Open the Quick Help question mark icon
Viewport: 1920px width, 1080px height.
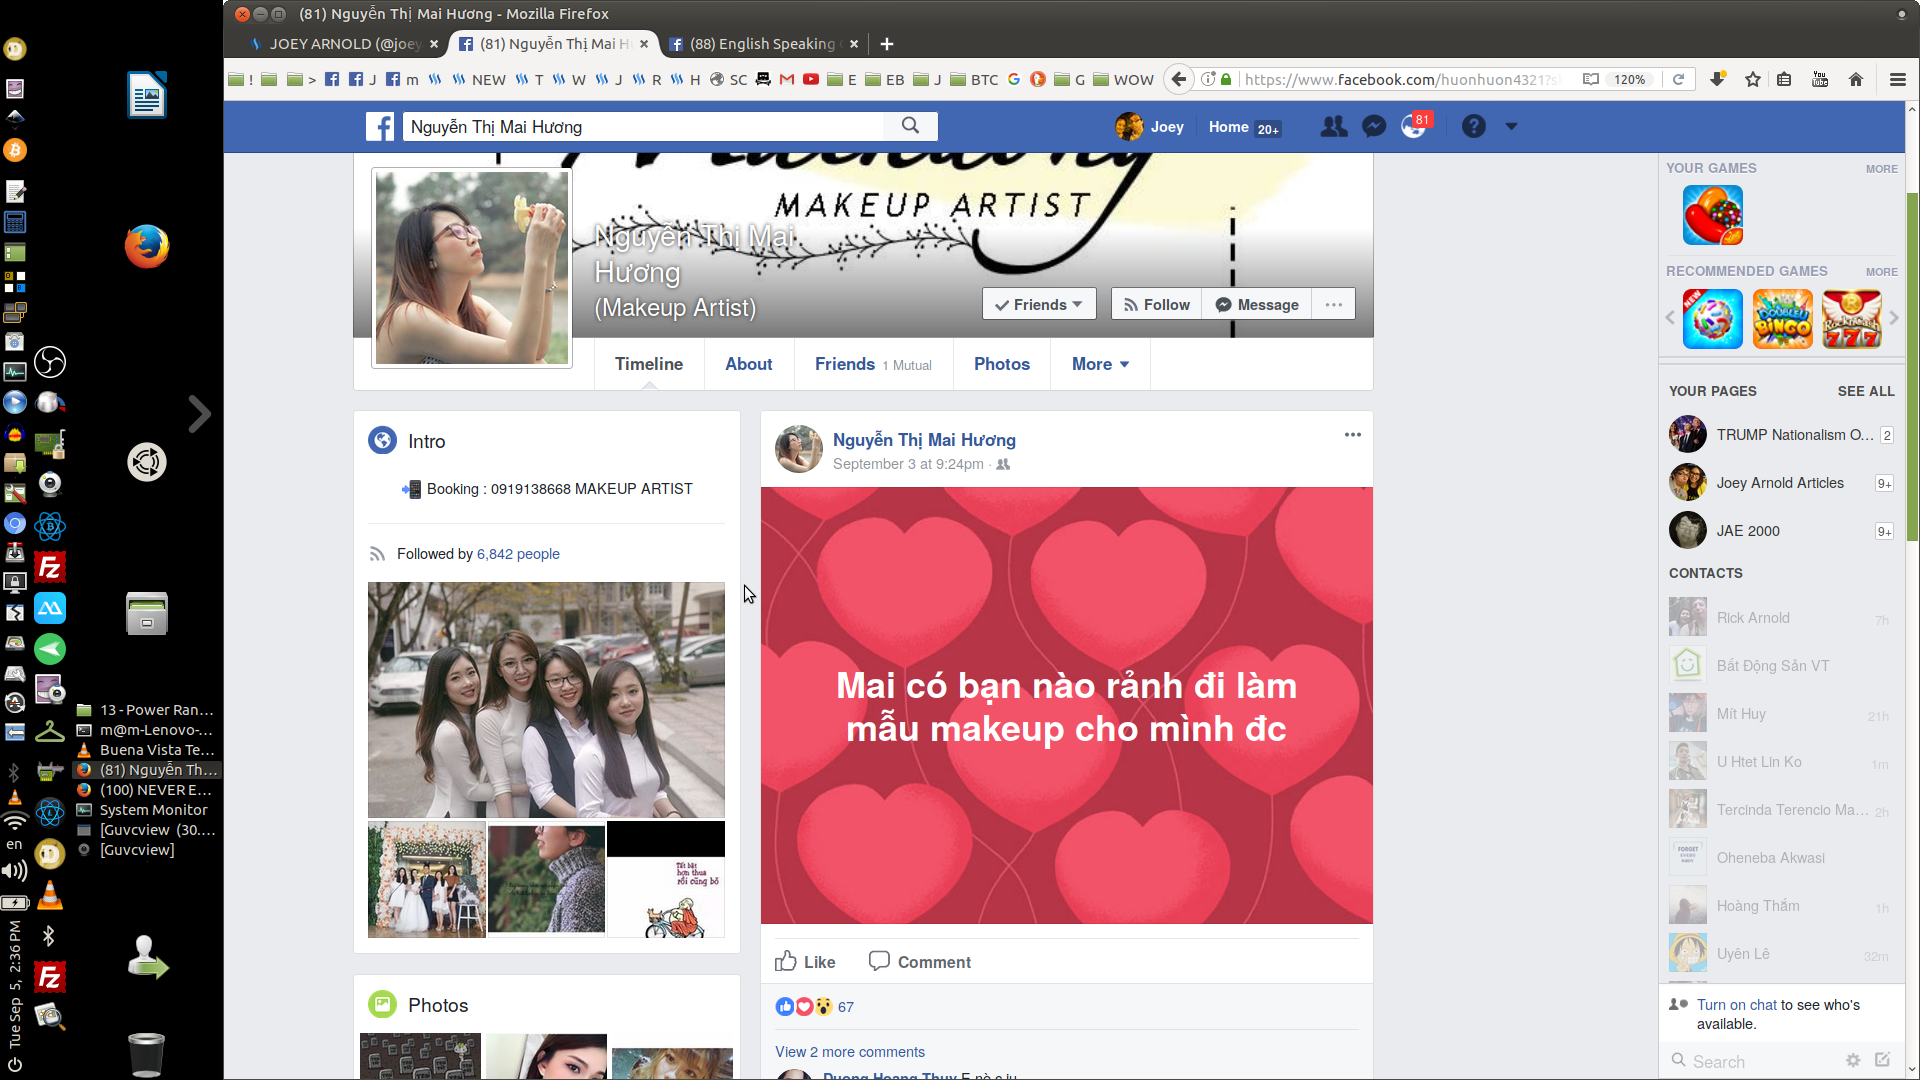(x=1474, y=127)
